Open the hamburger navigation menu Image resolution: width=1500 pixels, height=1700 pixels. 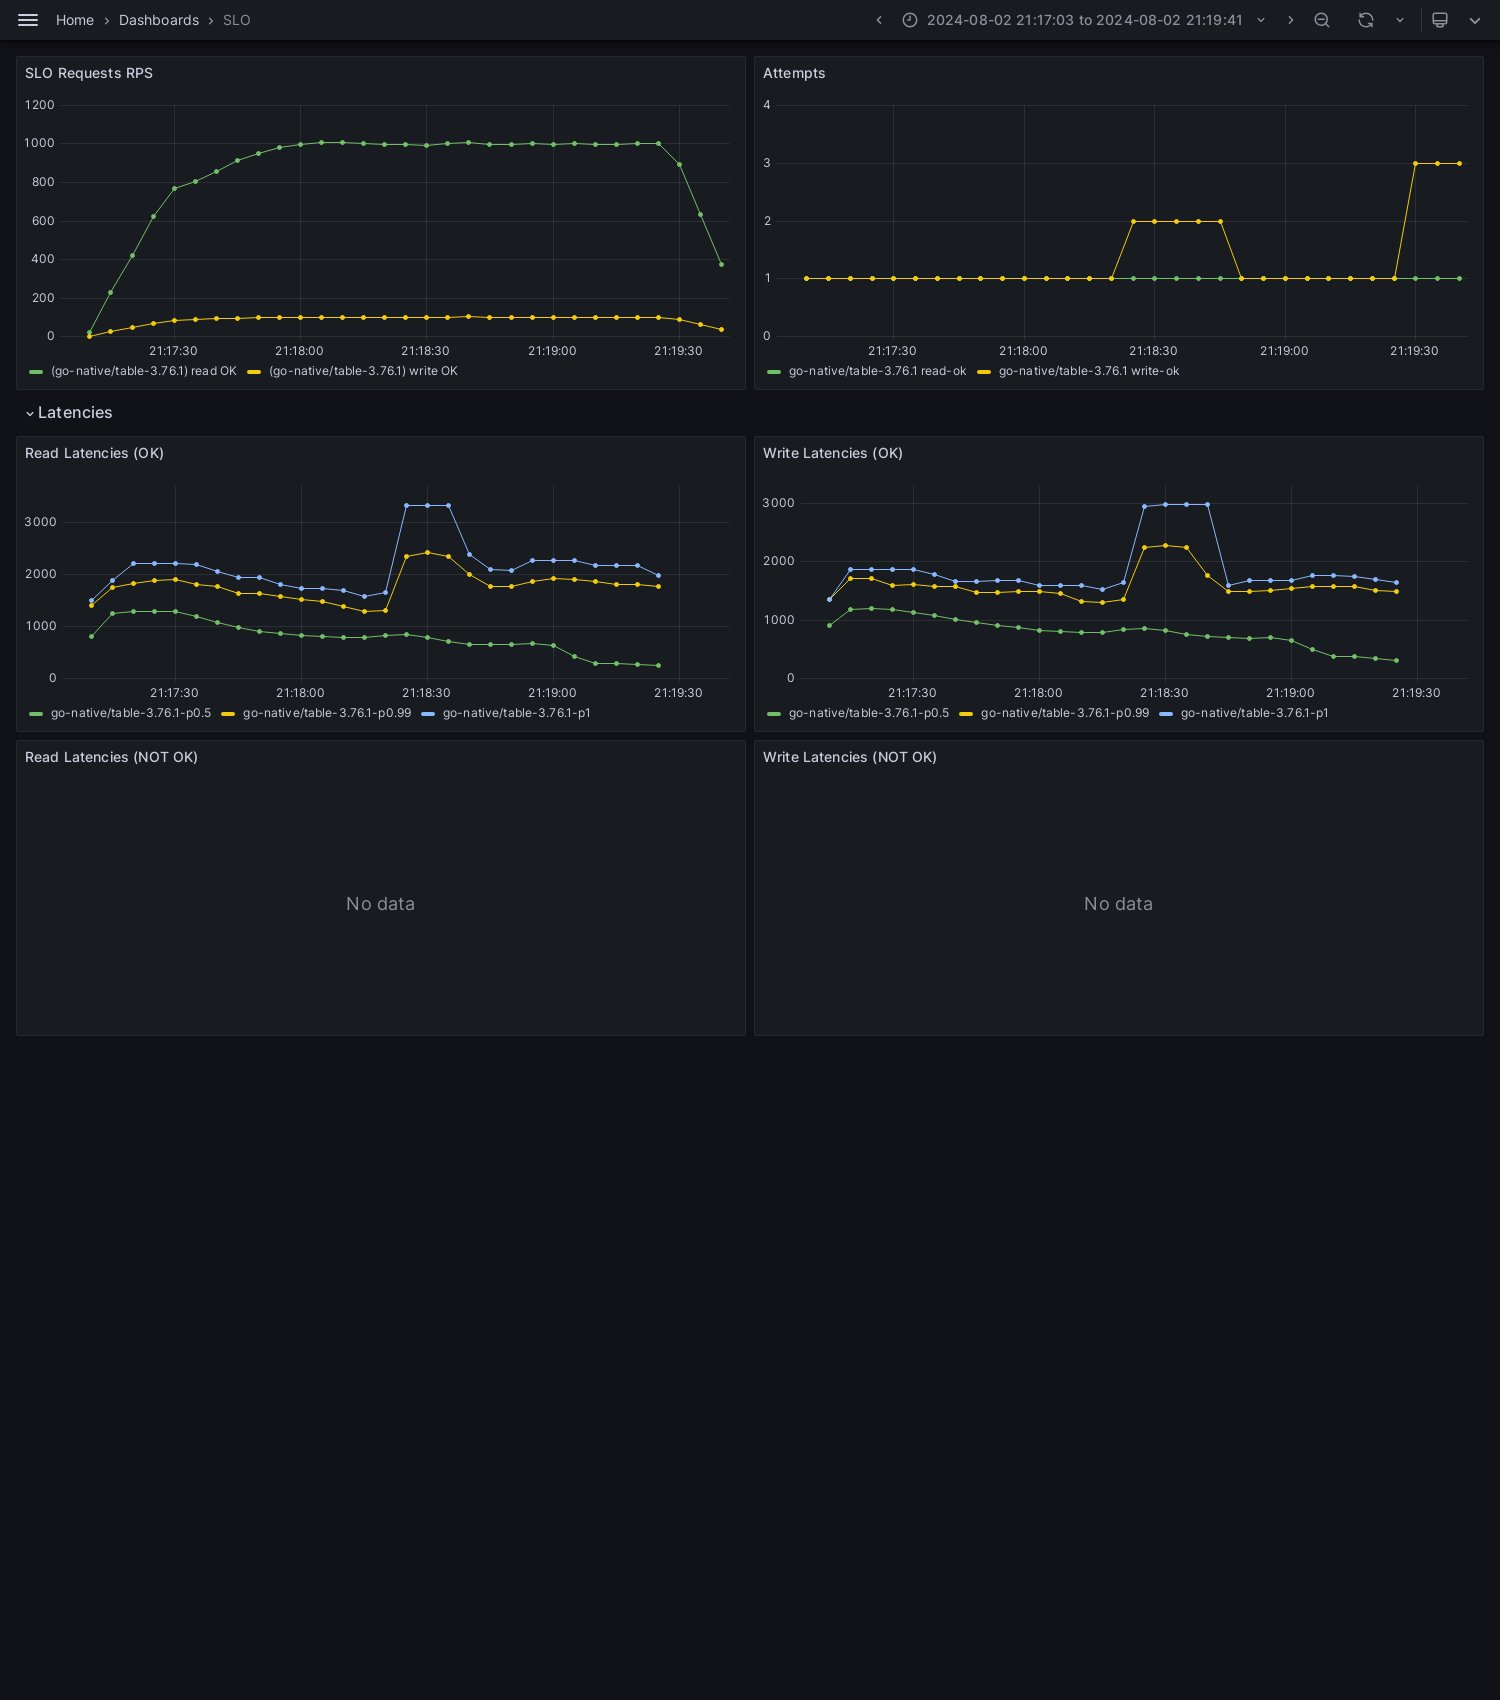click(x=28, y=20)
